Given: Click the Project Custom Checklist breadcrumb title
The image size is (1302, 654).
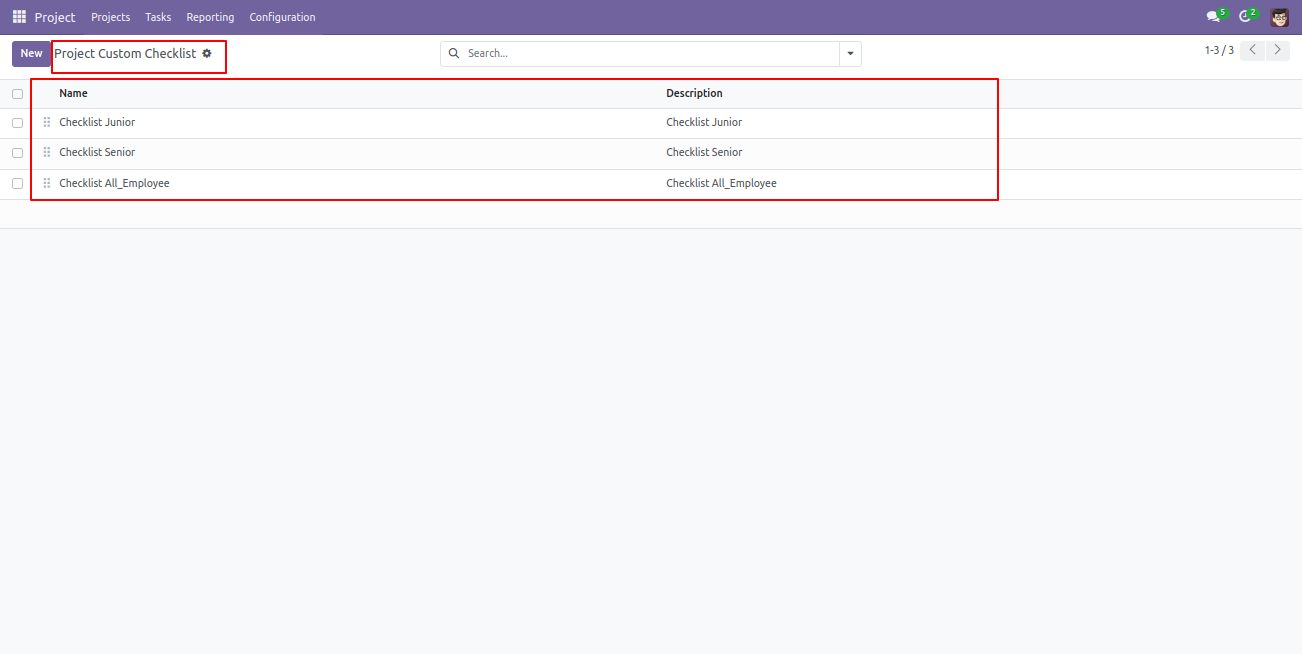Looking at the screenshot, I should click(125, 53).
